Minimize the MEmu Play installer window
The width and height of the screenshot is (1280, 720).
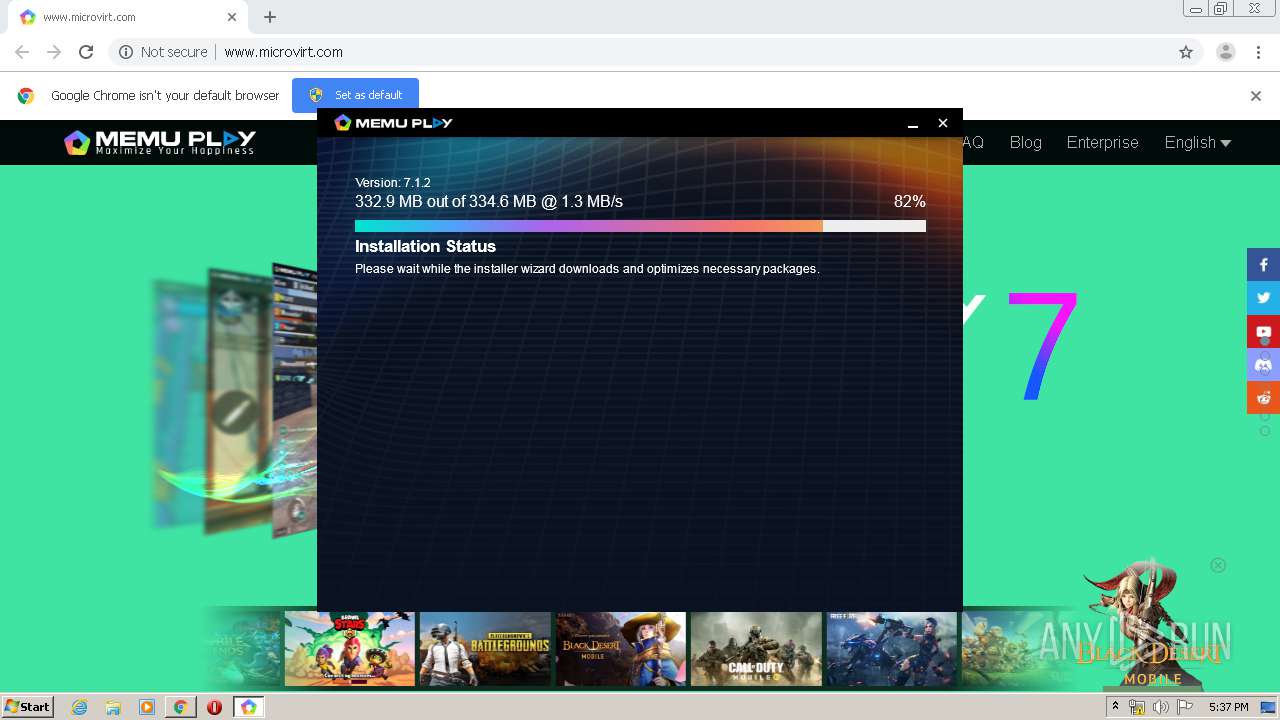point(912,123)
